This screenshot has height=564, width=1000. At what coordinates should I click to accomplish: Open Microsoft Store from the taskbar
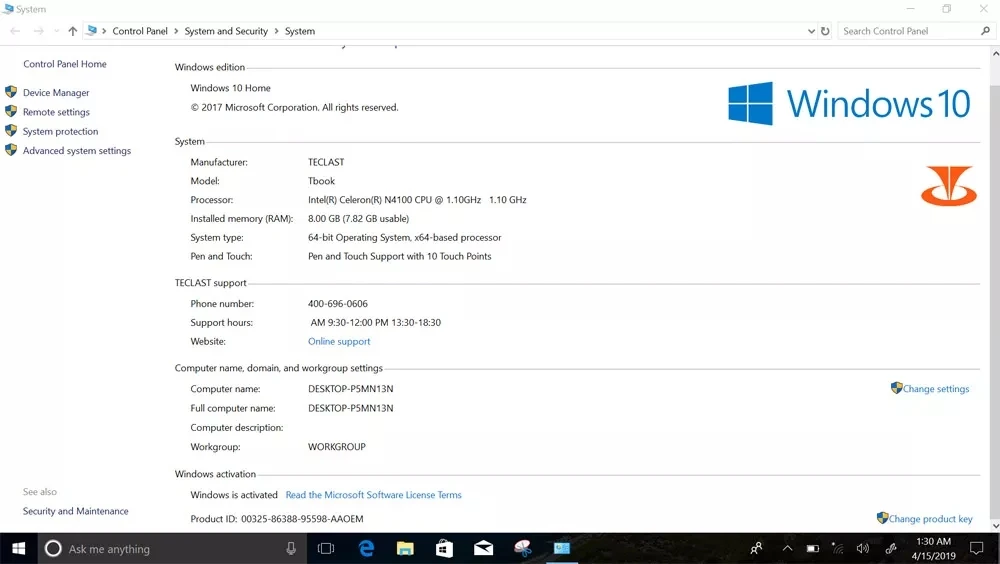point(445,549)
